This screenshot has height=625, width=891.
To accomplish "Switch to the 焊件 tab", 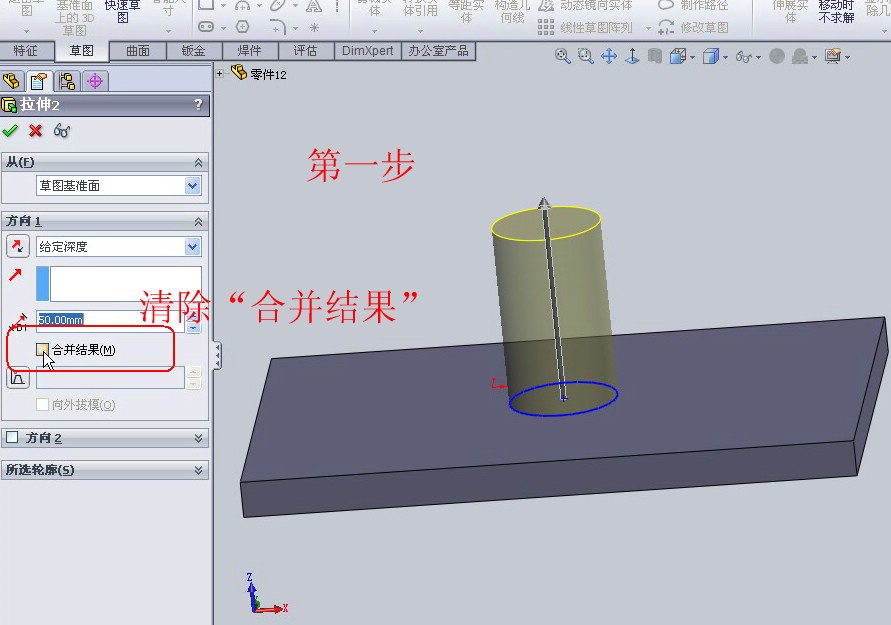I will (x=249, y=51).
